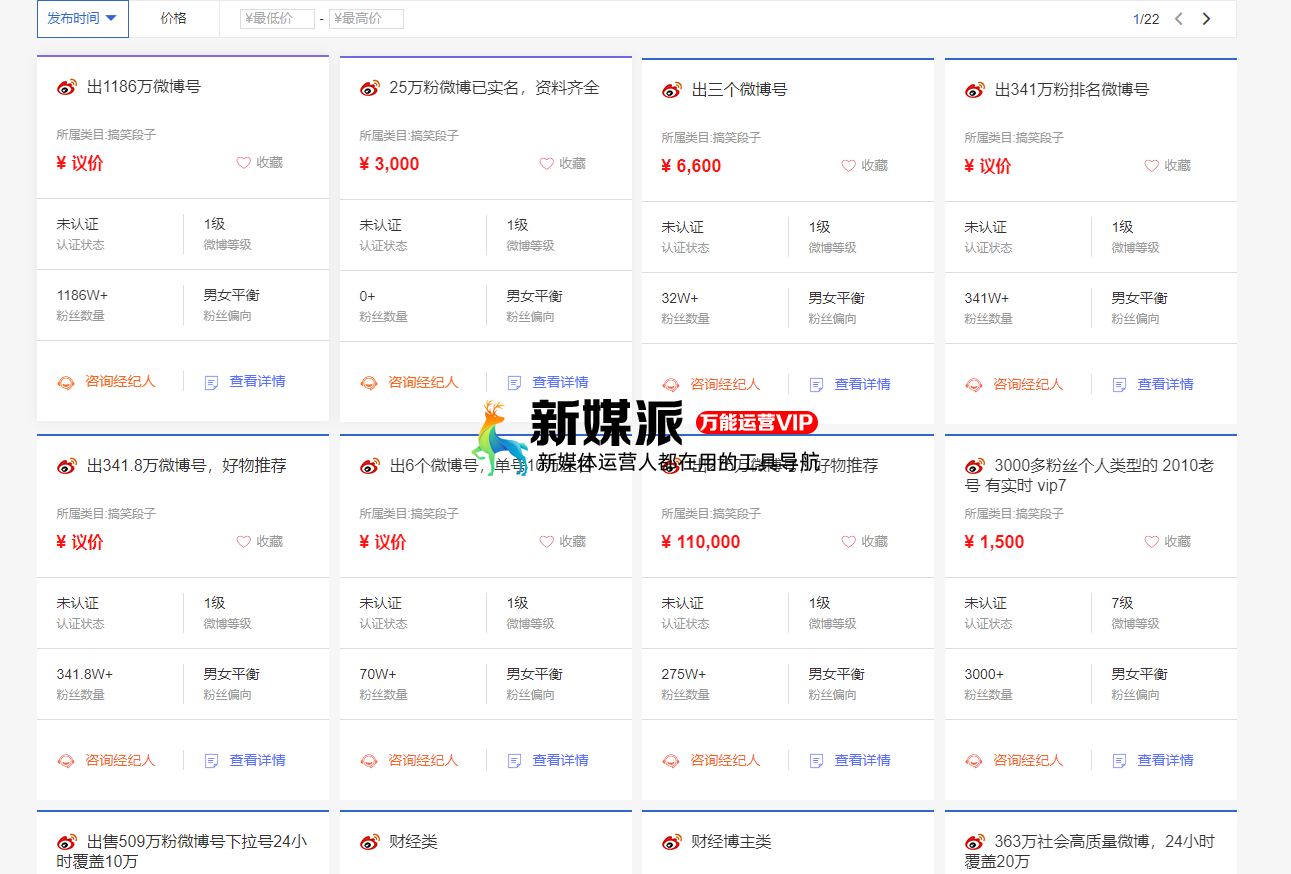Image resolution: width=1291 pixels, height=874 pixels.
Task: Favorite the ¥ 6,600 listing
Action: (x=865, y=166)
